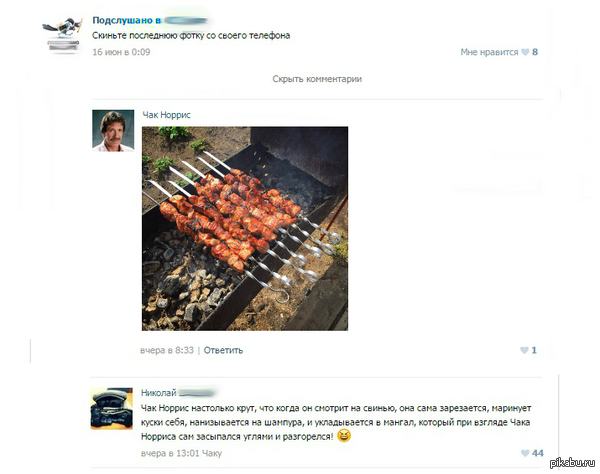Image resolution: width=600 pixels, height=474 pixels.
Task: Open comment timestamp вчера в 13:01
Action: click(170, 453)
